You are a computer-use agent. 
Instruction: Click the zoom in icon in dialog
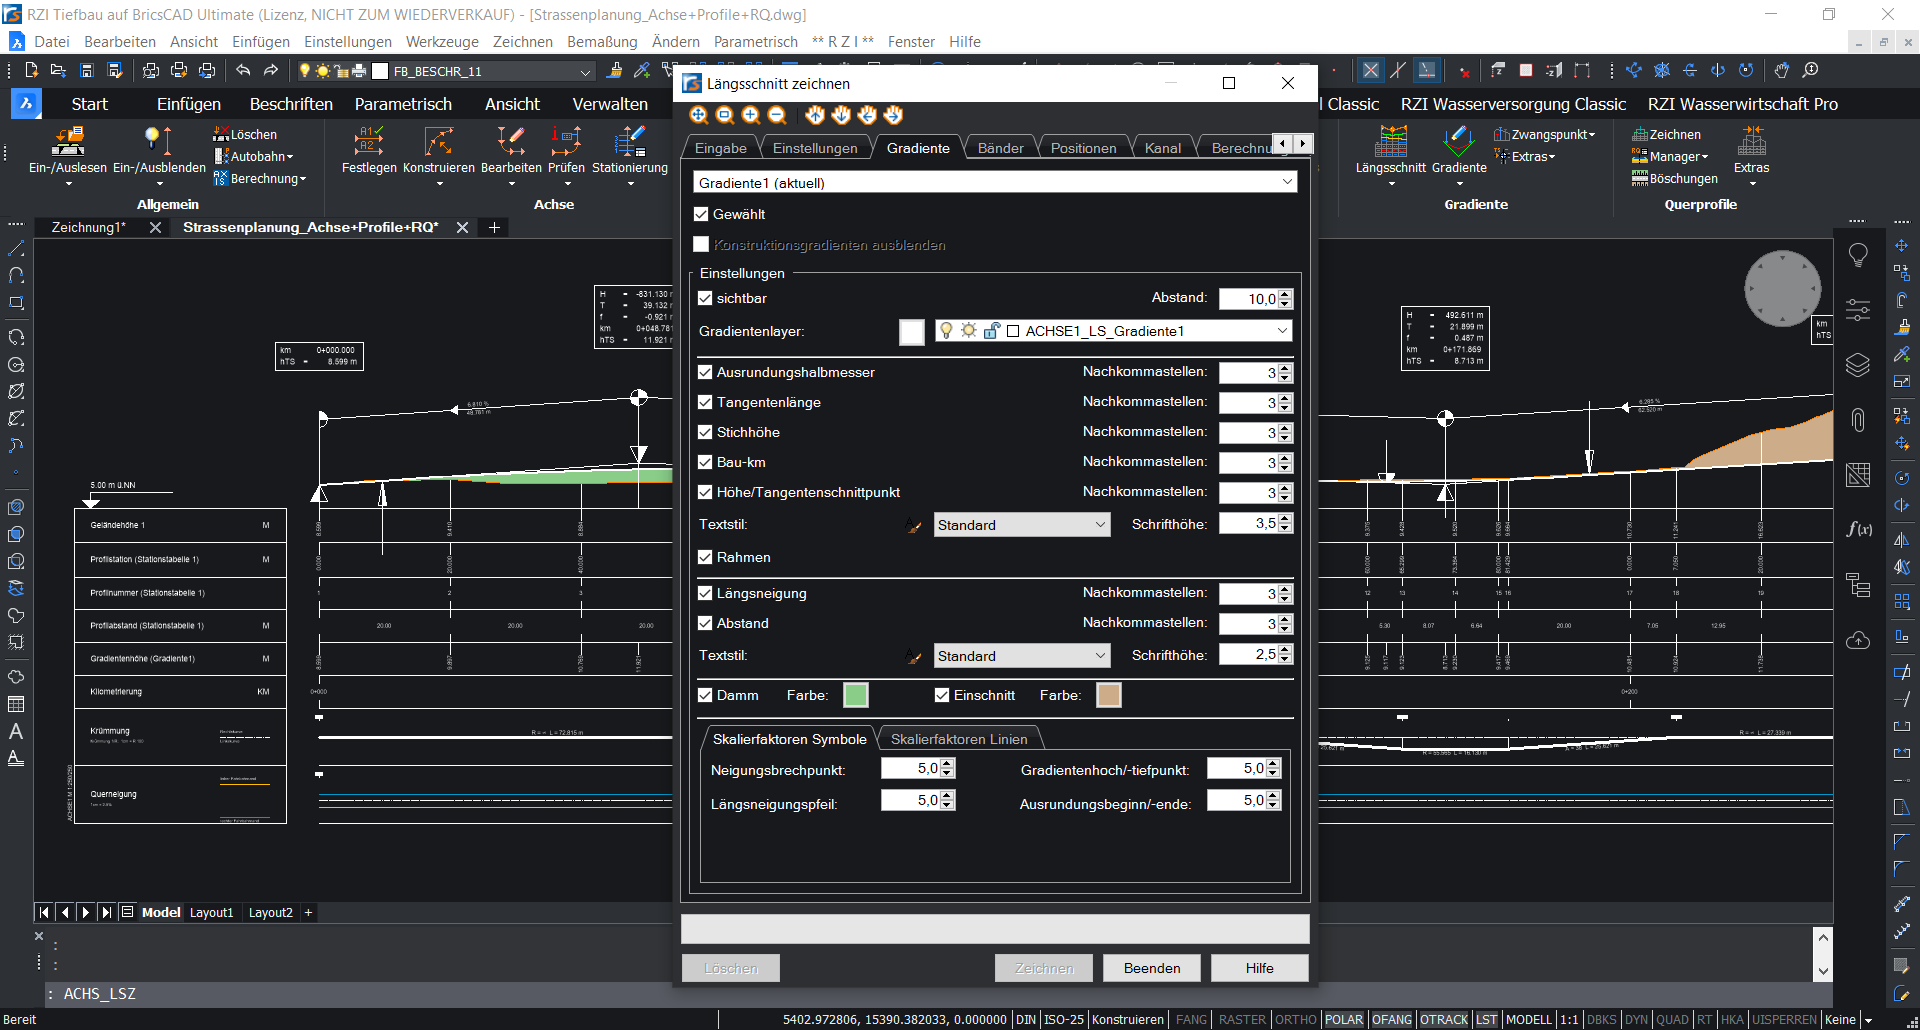(x=751, y=115)
